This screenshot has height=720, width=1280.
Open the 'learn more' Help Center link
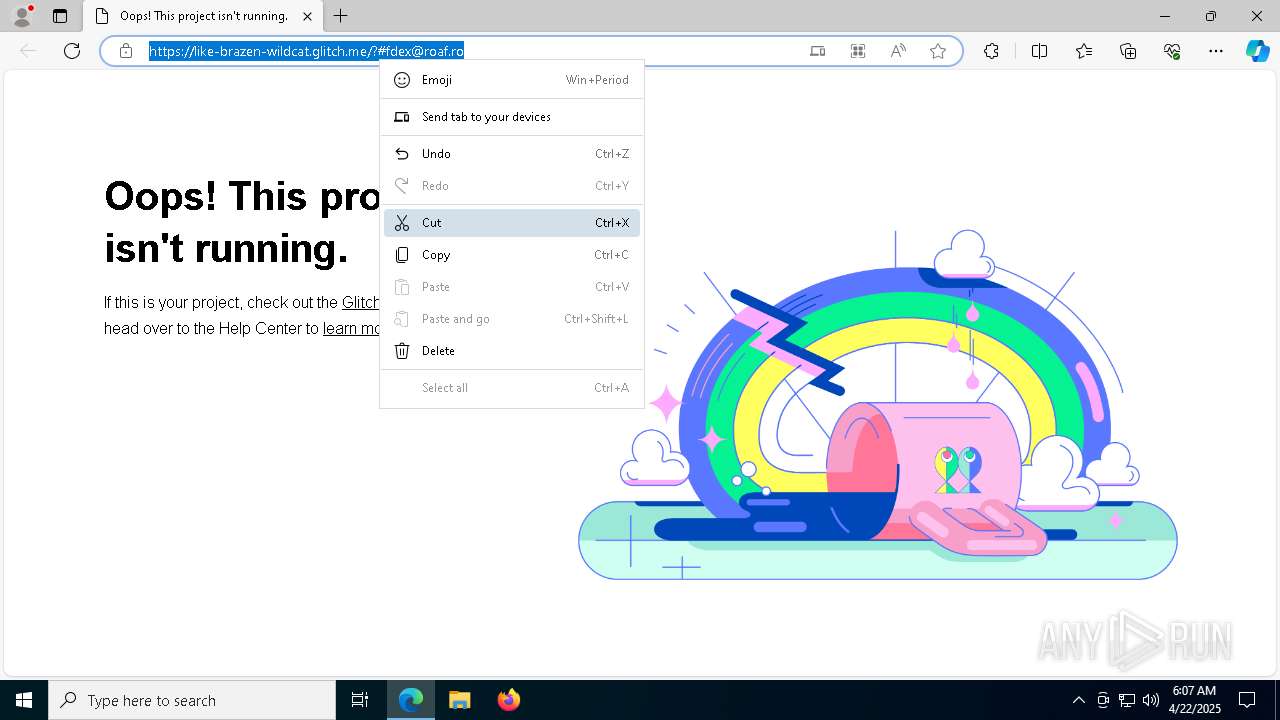click(x=352, y=328)
